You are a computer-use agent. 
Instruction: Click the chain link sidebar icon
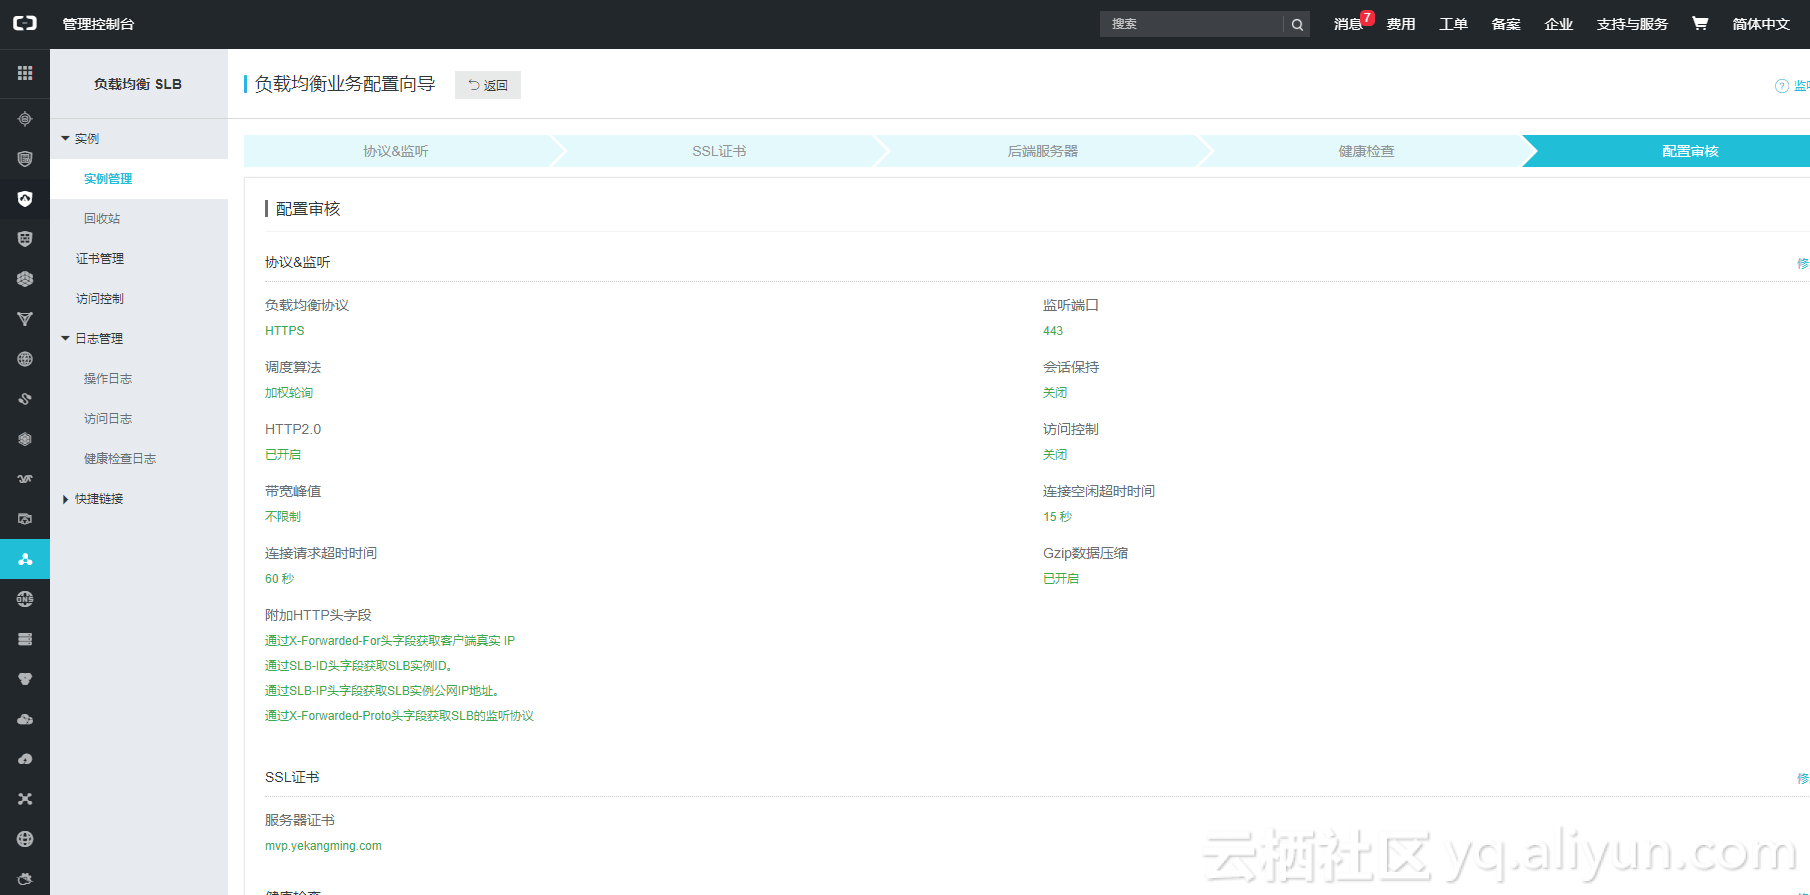point(25,399)
